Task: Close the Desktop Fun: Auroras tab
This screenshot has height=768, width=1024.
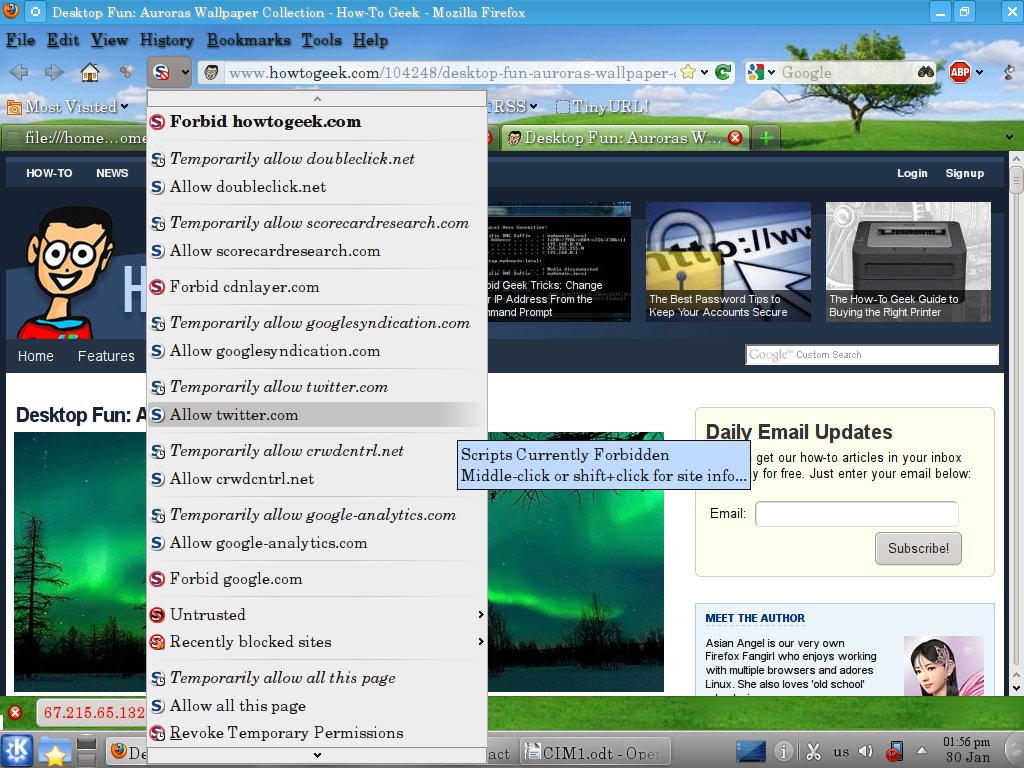Action: click(x=735, y=138)
